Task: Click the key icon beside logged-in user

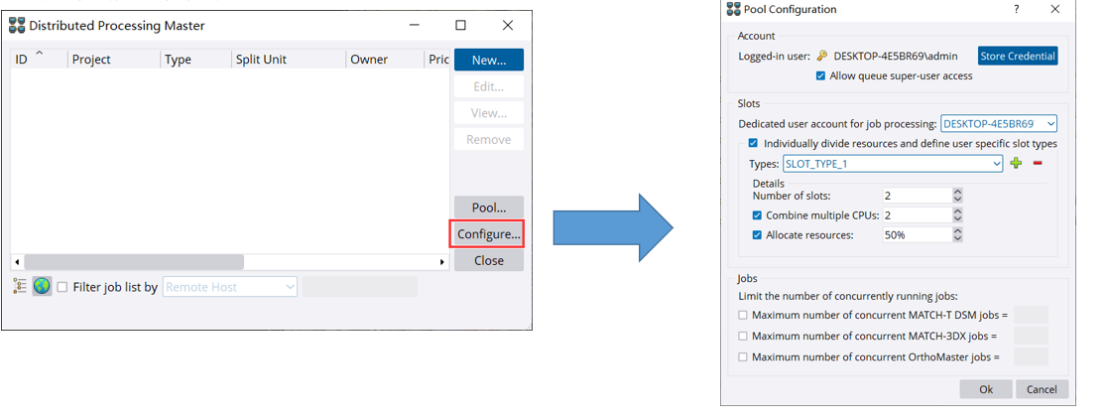Action: (x=822, y=57)
